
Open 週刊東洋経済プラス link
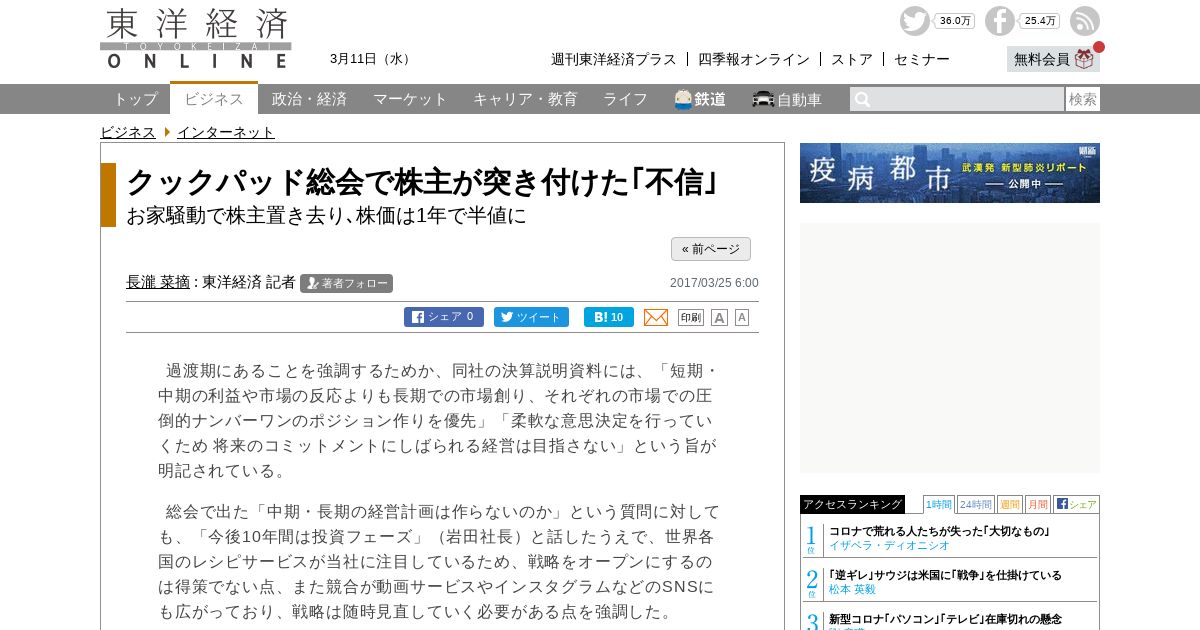[x=614, y=59]
